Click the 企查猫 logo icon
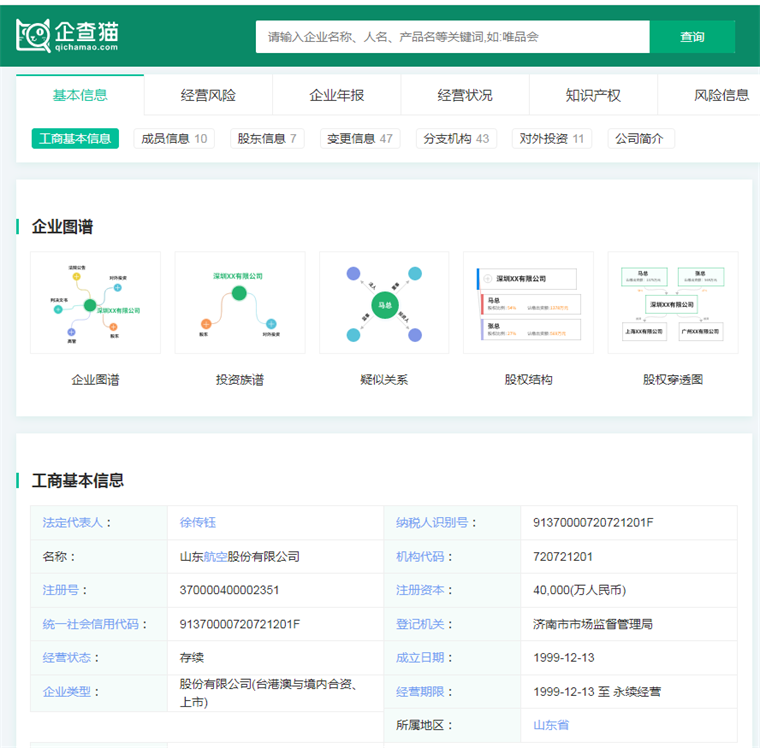Image resolution: width=760 pixels, height=748 pixels. tap(33, 36)
